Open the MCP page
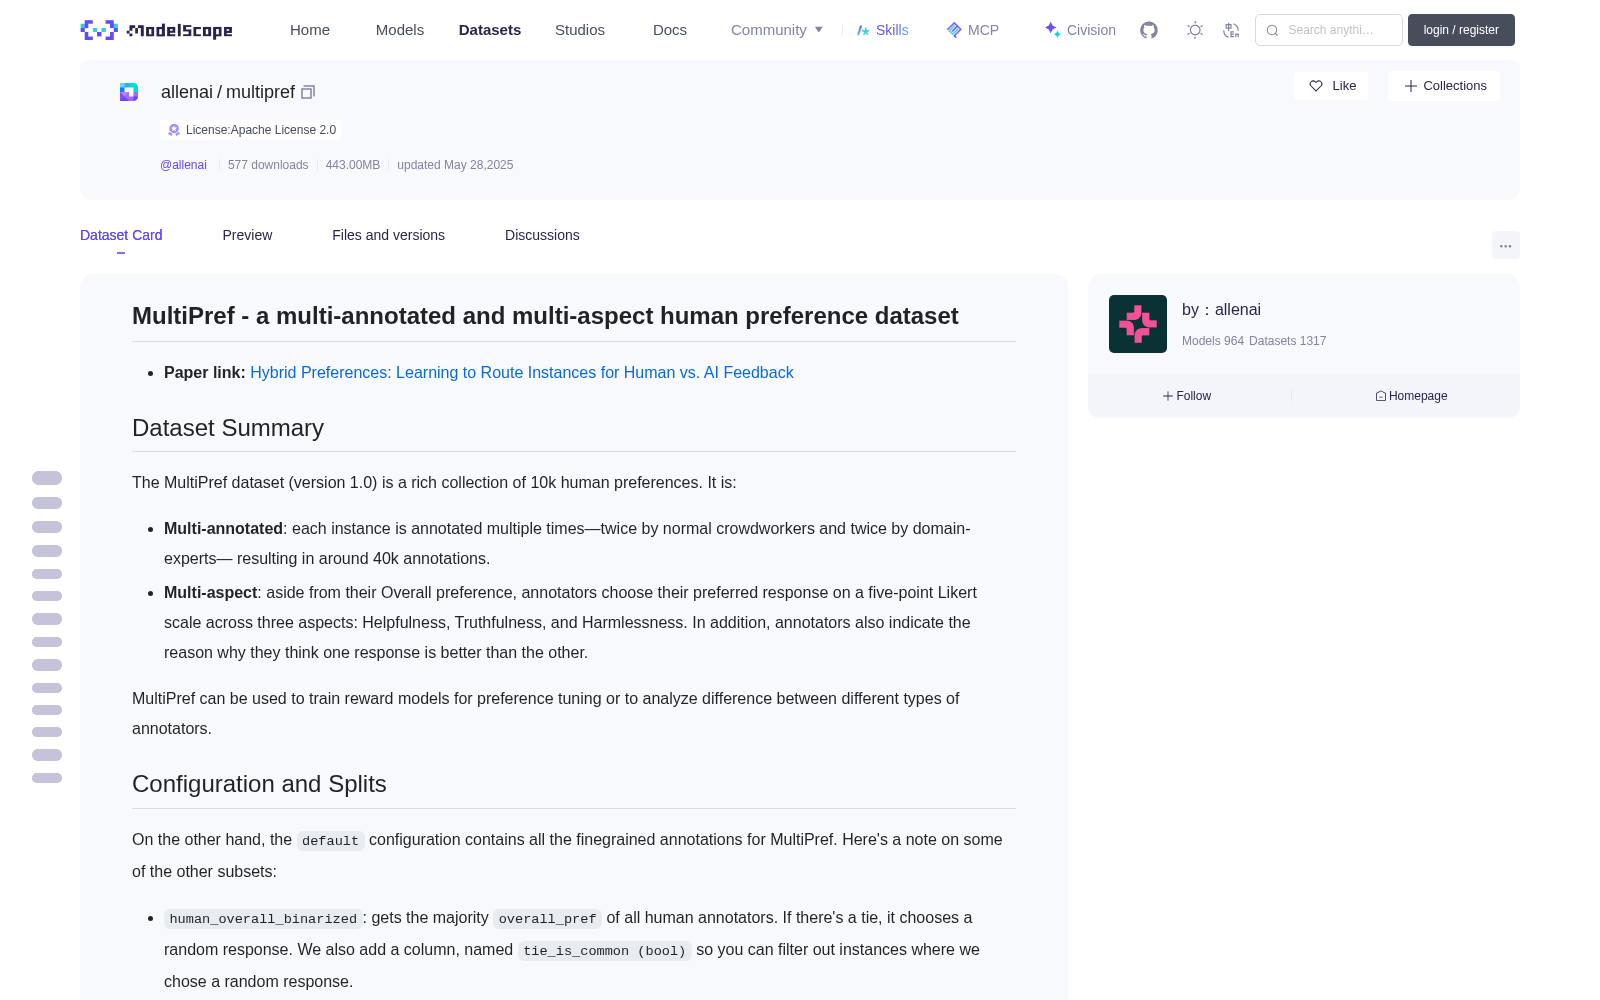This screenshot has width=1600, height=1000. pos(973,30)
